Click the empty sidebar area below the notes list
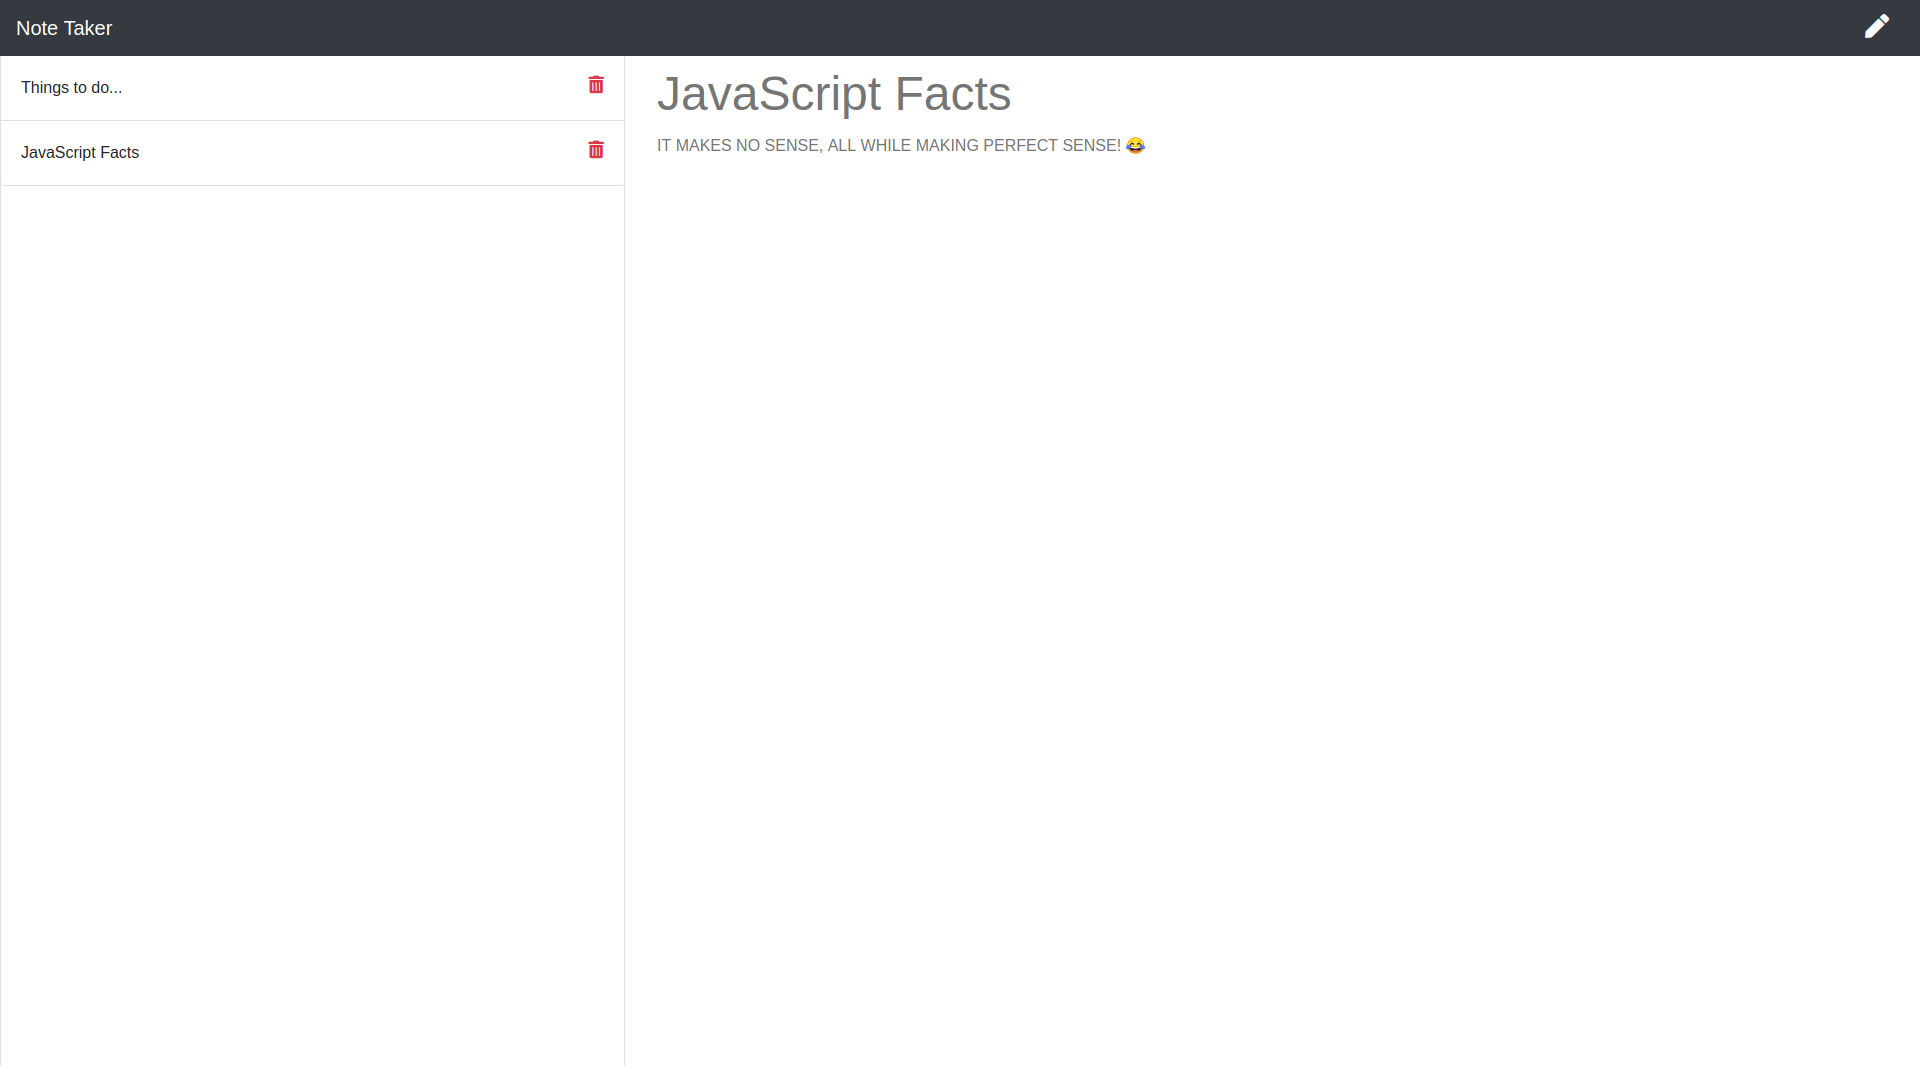Image resolution: width=1920 pixels, height=1080 pixels. tap(312, 620)
